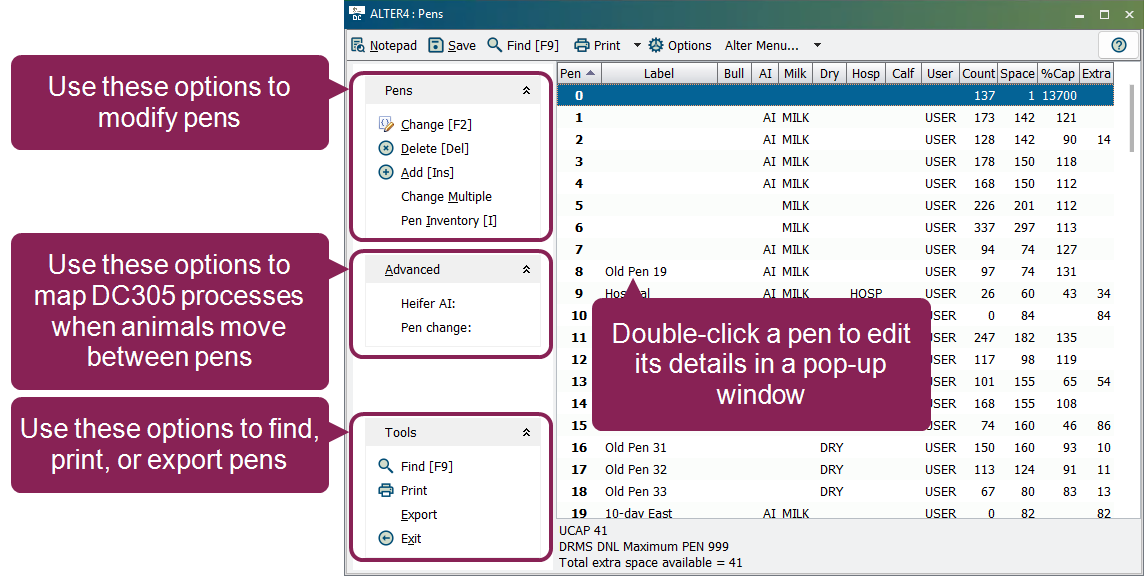
Task: Click Export in the Tools panel
Action: 419,514
